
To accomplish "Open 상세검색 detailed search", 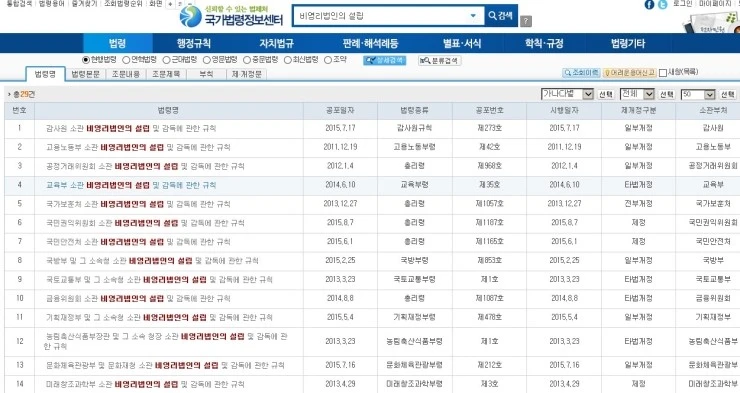I will click(x=384, y=60).
